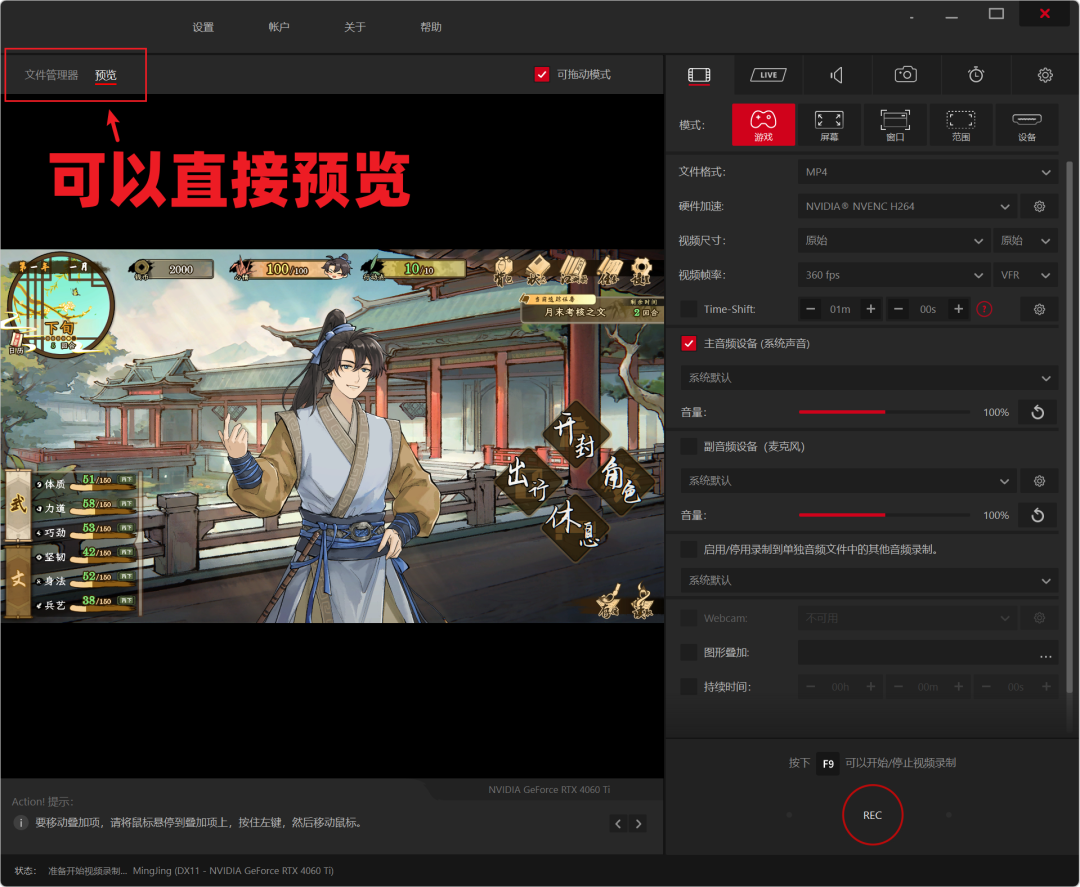
Task: Open the secondary 原始 size dropdown
Action: [1026, 240]
